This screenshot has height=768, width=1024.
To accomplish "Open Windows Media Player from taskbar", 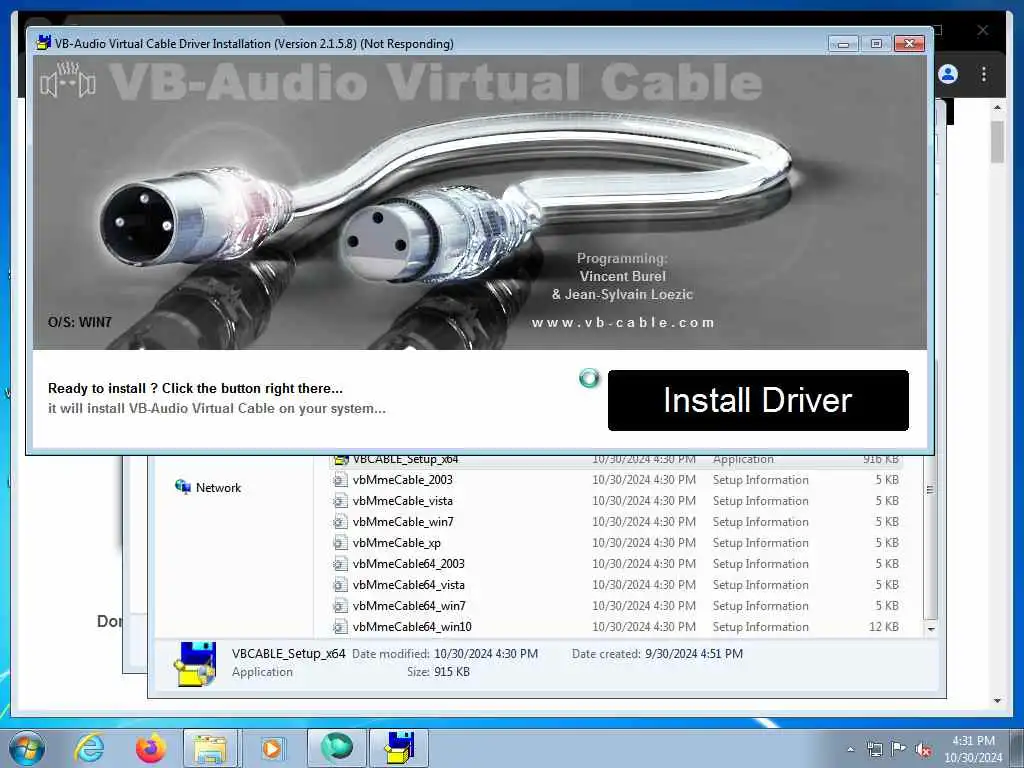I will pos(272,748).
